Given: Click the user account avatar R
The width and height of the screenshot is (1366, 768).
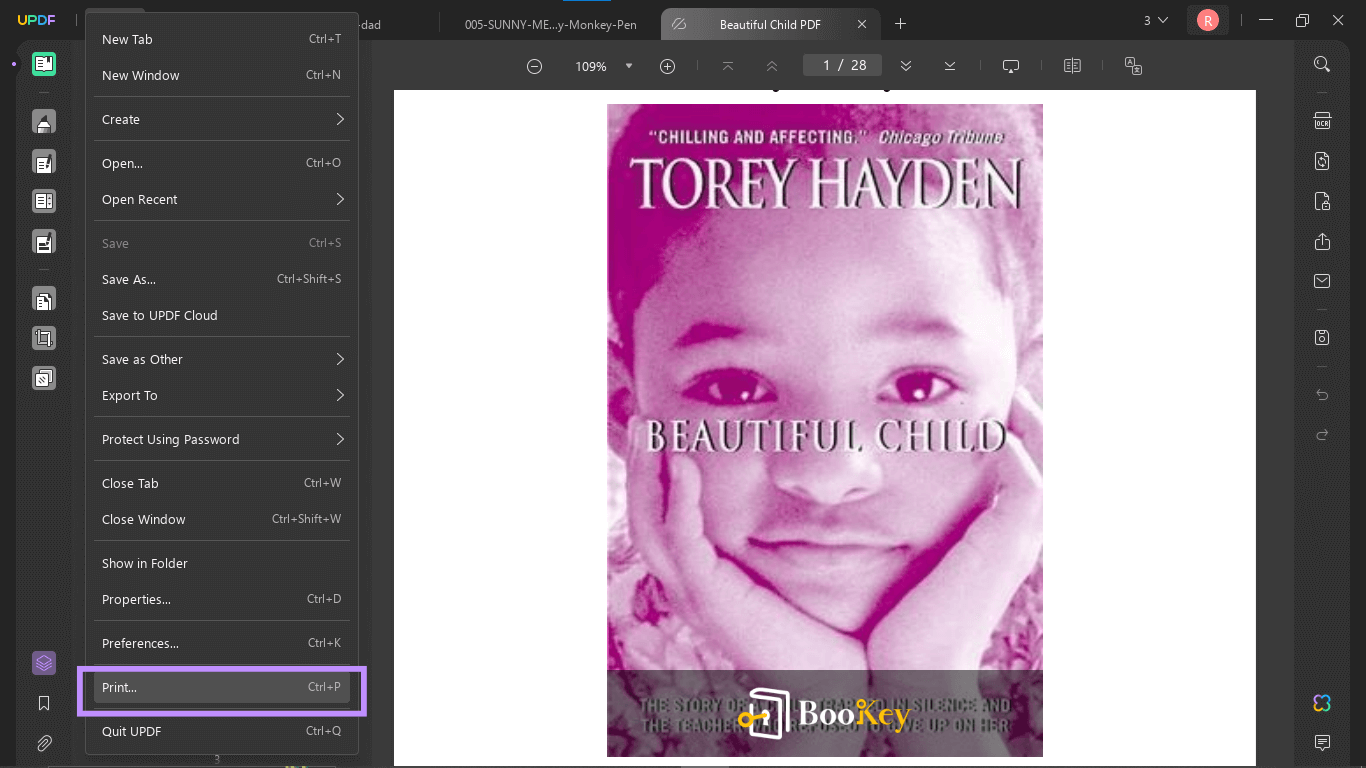Looking at the screenshot, I should pos(1208,20).
